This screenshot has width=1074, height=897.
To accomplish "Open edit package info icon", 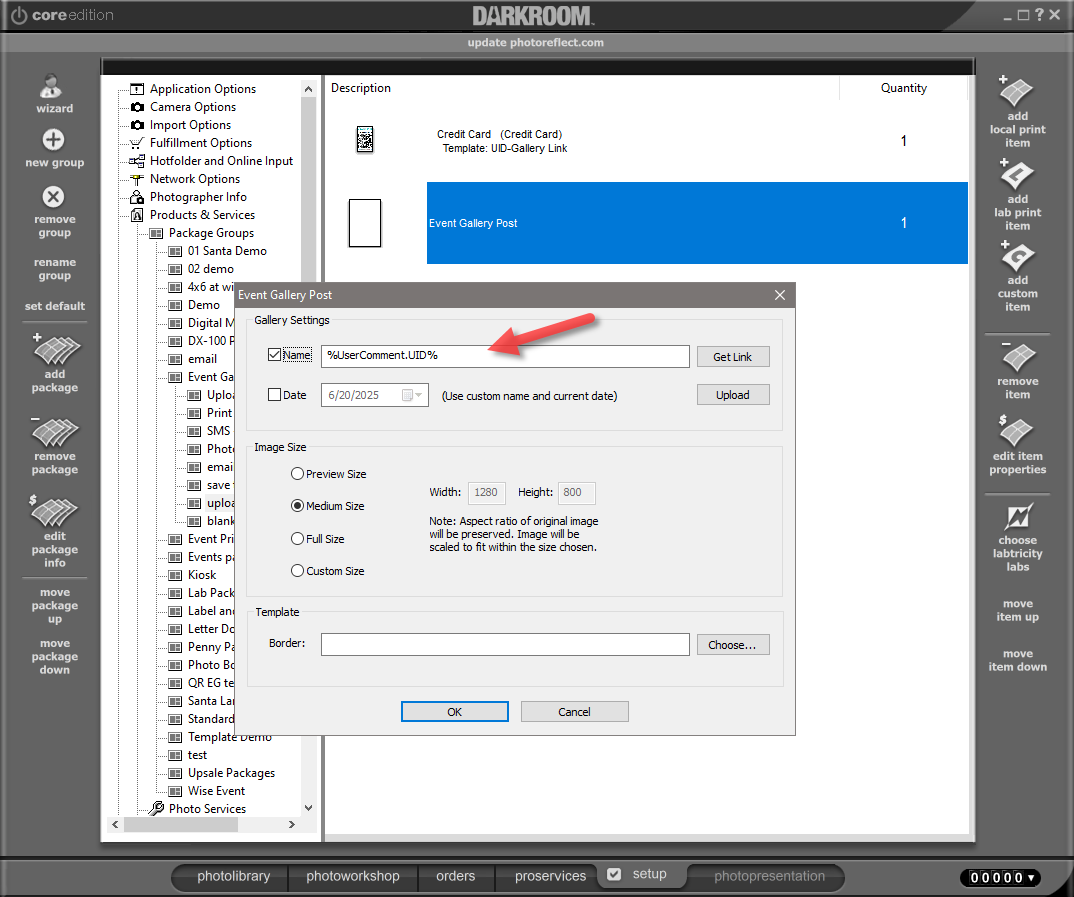I will [x=54, y=511].
